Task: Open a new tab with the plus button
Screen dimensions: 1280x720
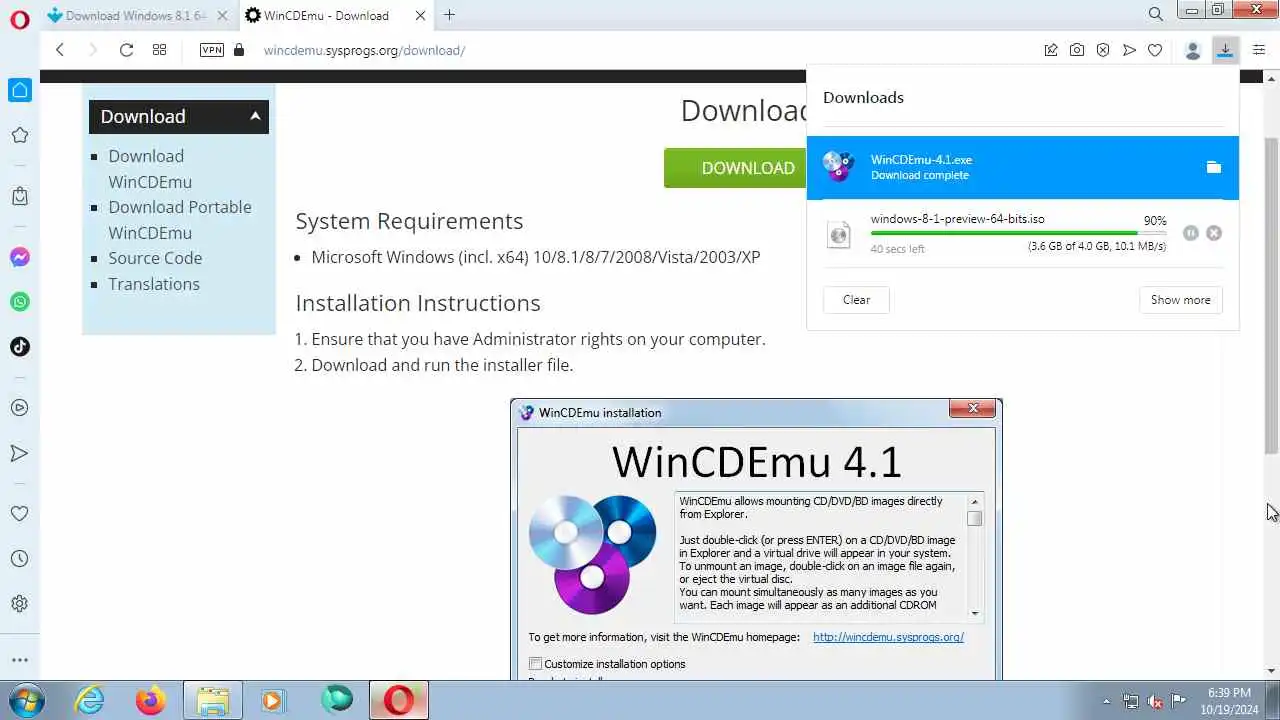Action: (x=449, y=15)
